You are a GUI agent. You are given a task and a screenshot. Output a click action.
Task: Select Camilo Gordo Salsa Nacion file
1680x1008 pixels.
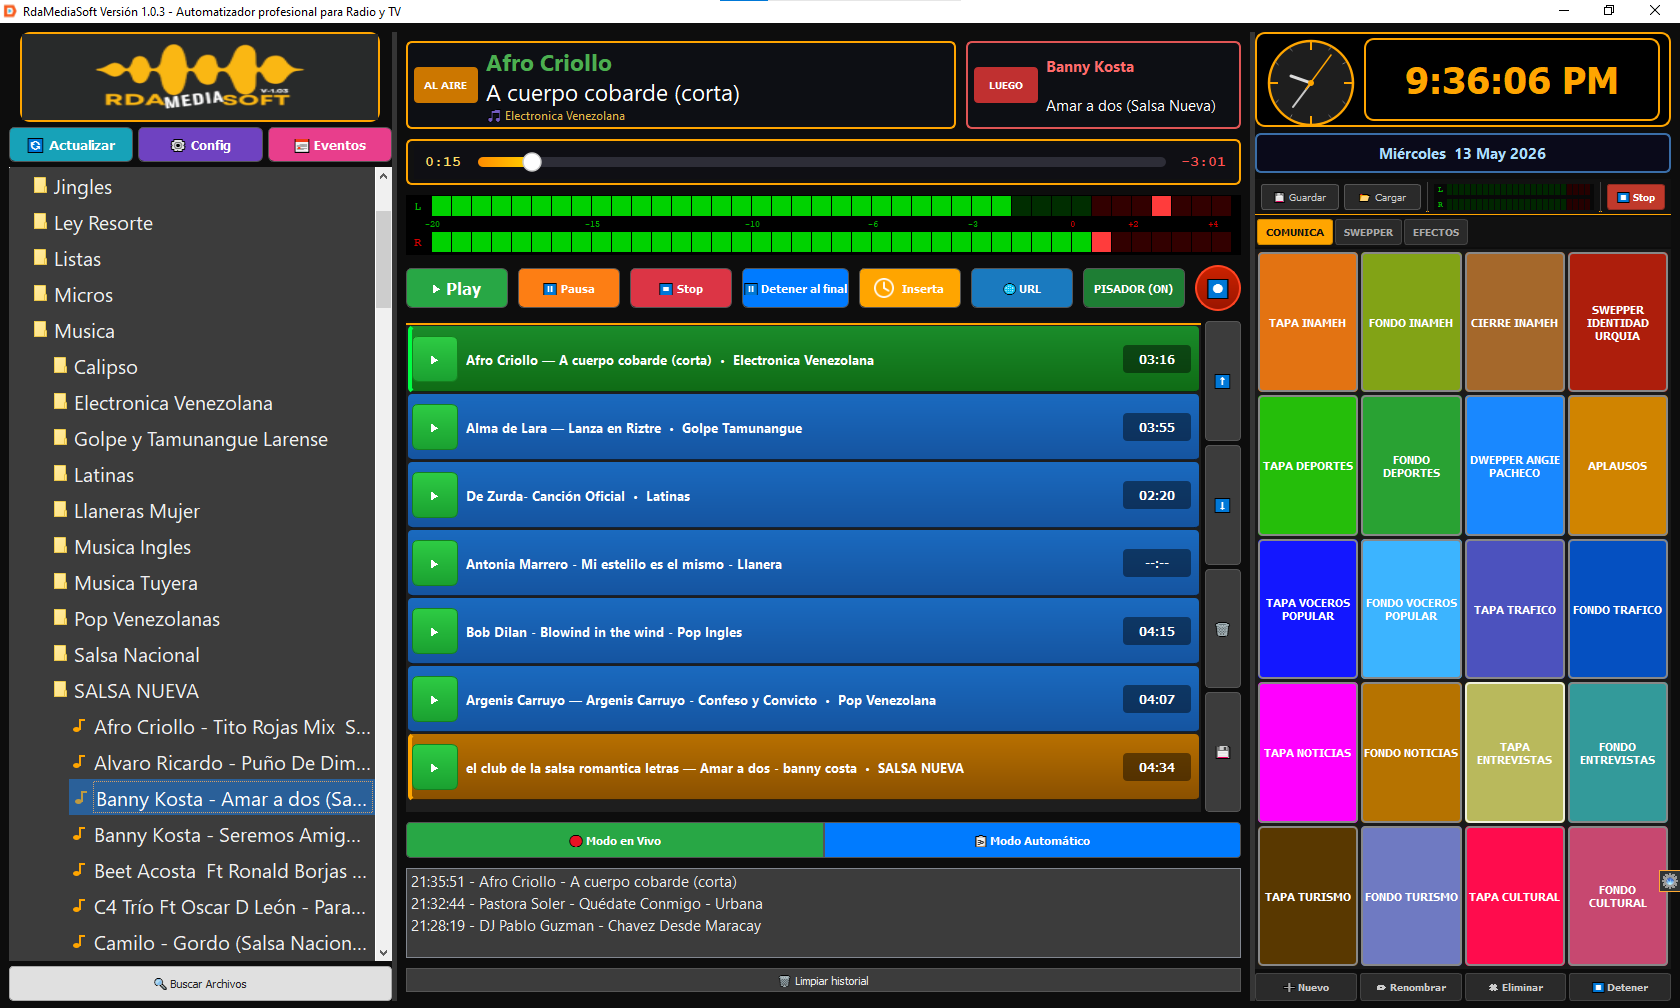[221, 943]
